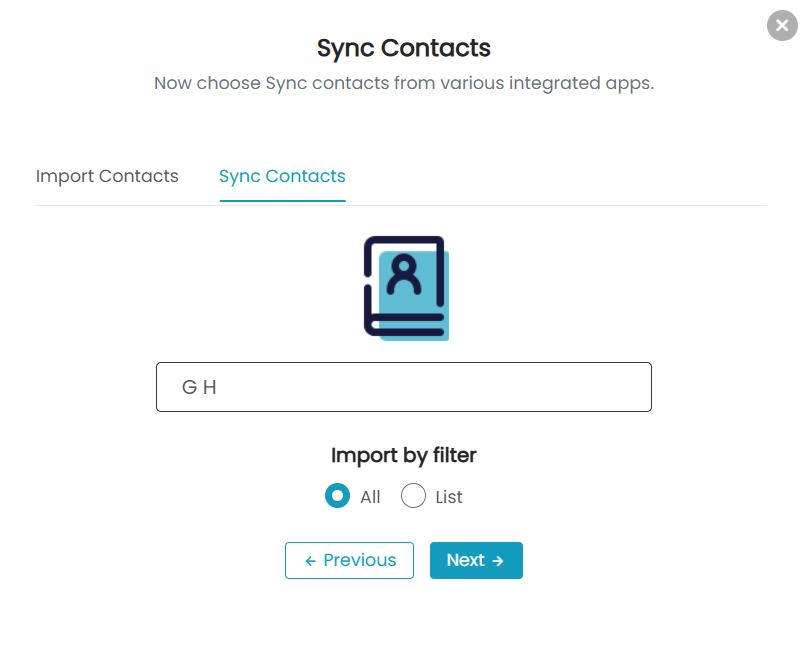Click the 'Now choose Sync contacts' subtitle
The width and height of the screenshot is (805, 655).
(404, 83)
